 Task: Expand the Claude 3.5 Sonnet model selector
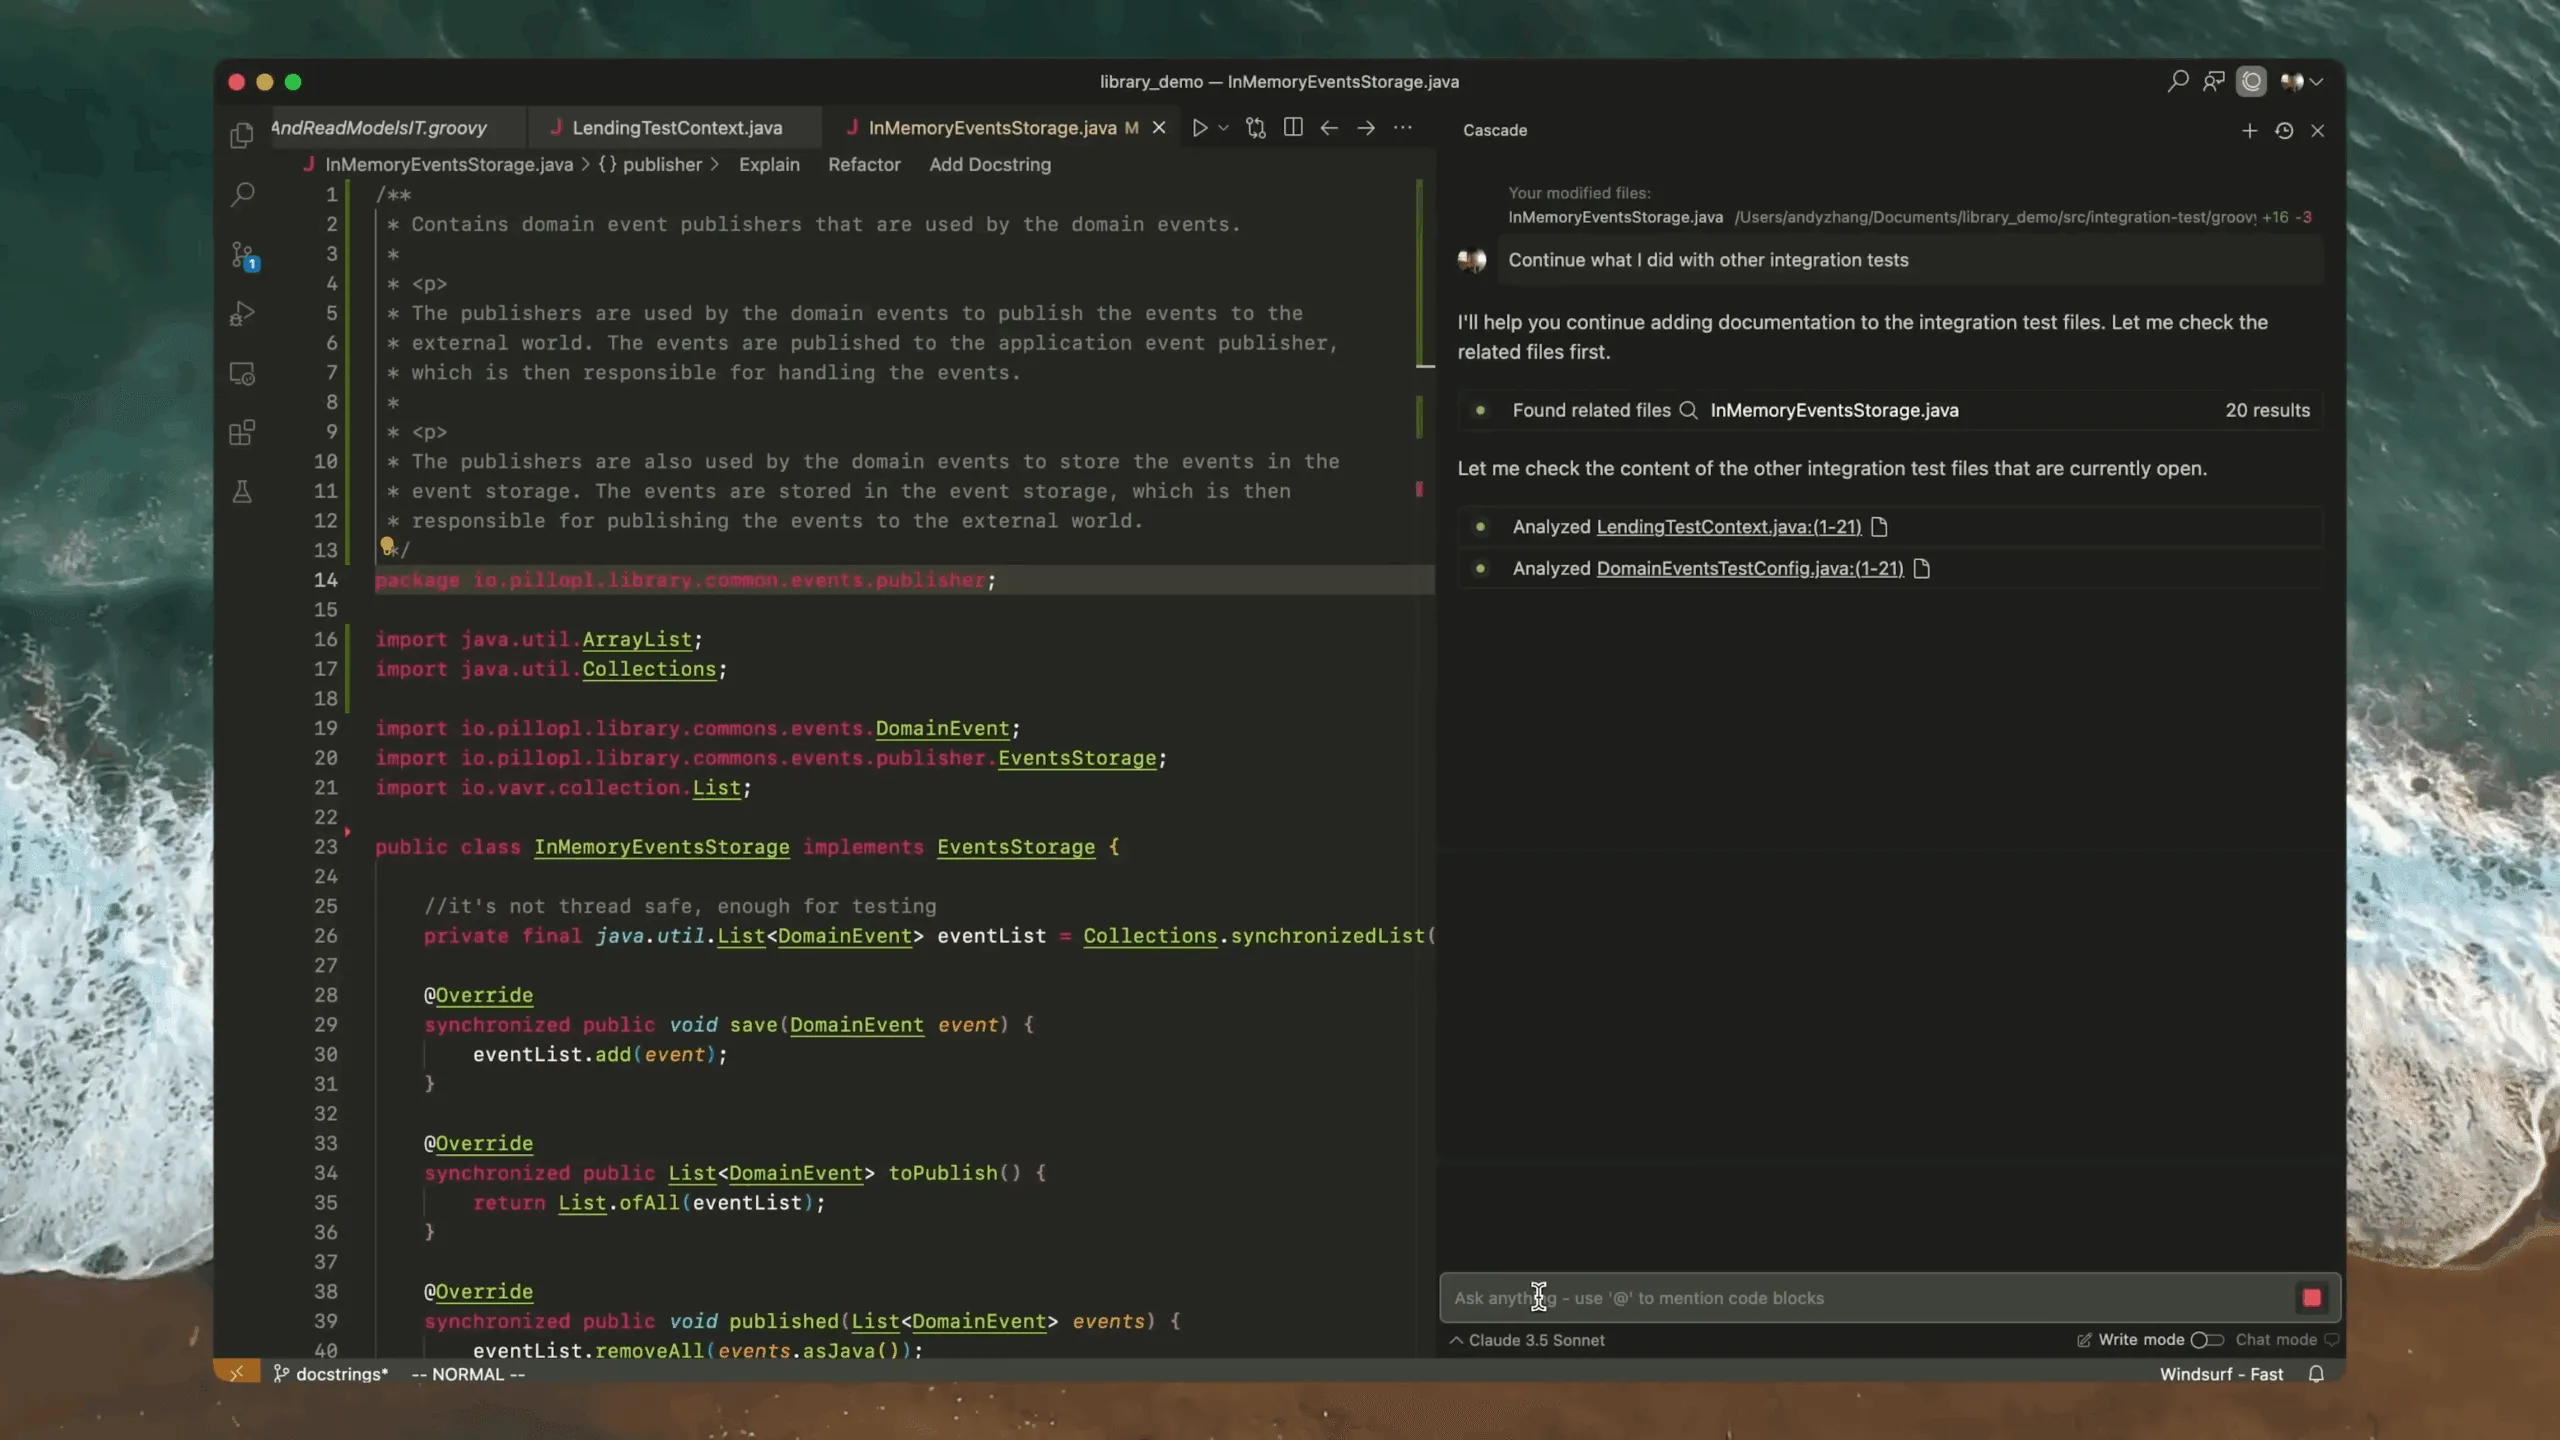1527,1340
